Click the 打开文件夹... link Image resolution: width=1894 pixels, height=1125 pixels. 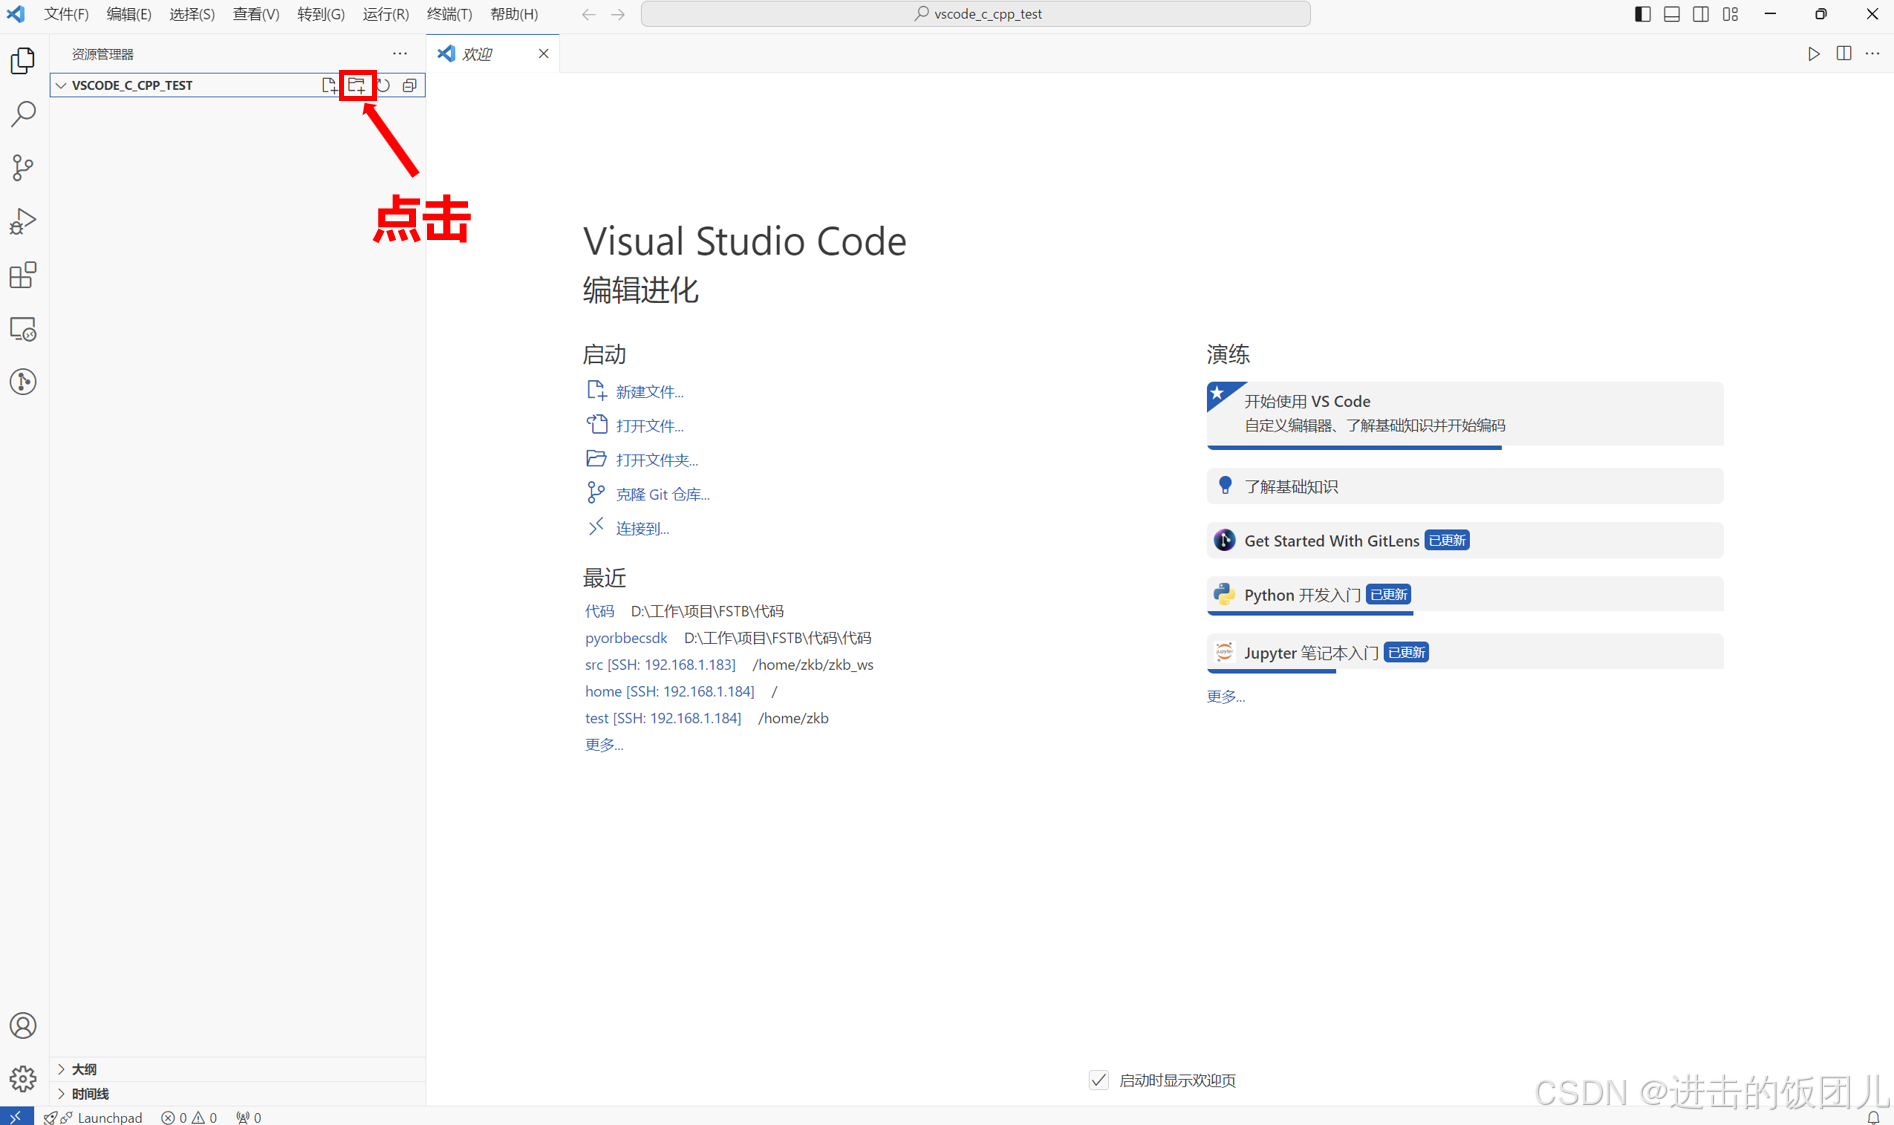click(x=656, y=460)
